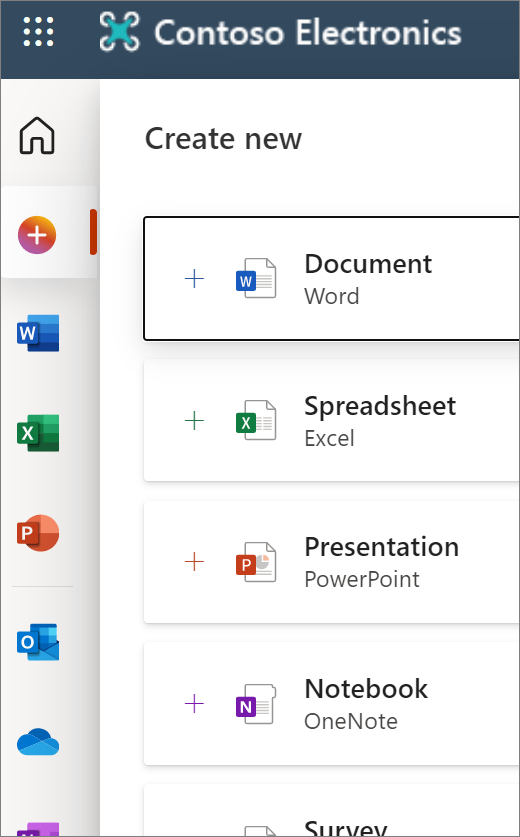This screenshot has width=520, height=837.
Task: Click the PowerPoint subtitle under Presentation
Action: [x=362, y=580]
